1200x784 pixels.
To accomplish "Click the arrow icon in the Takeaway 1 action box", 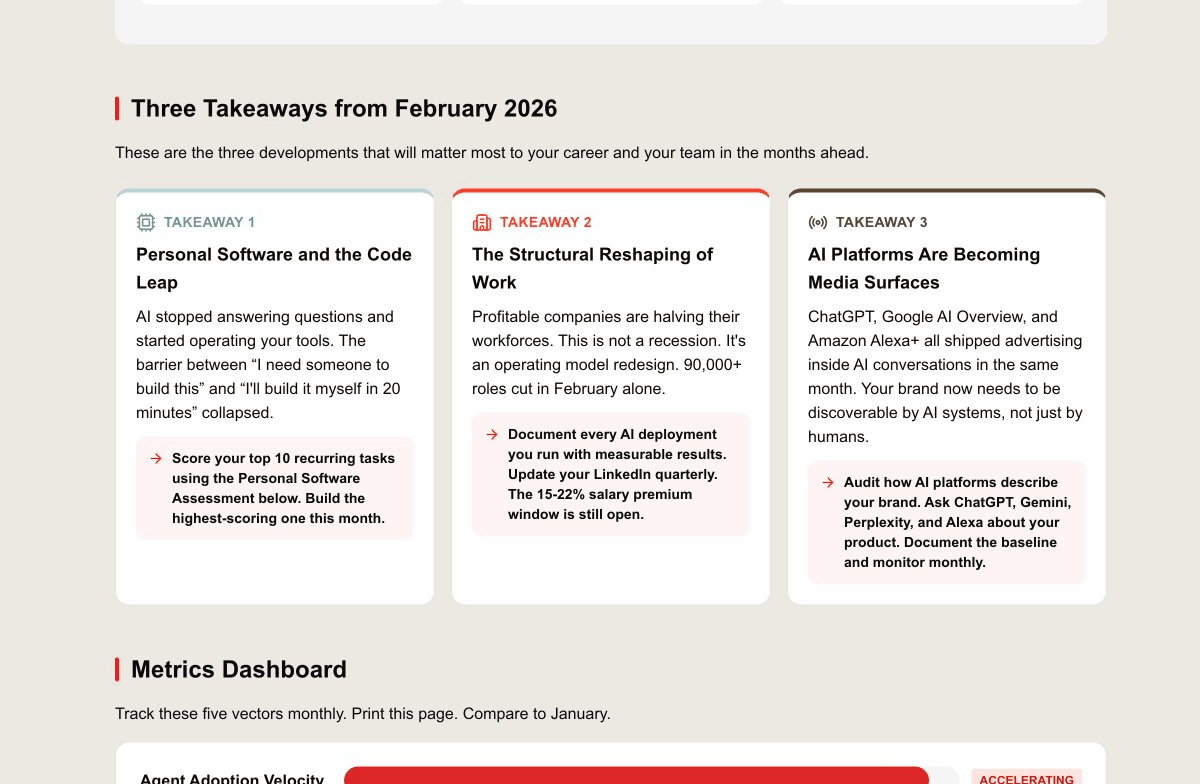I will click(156, 459).
